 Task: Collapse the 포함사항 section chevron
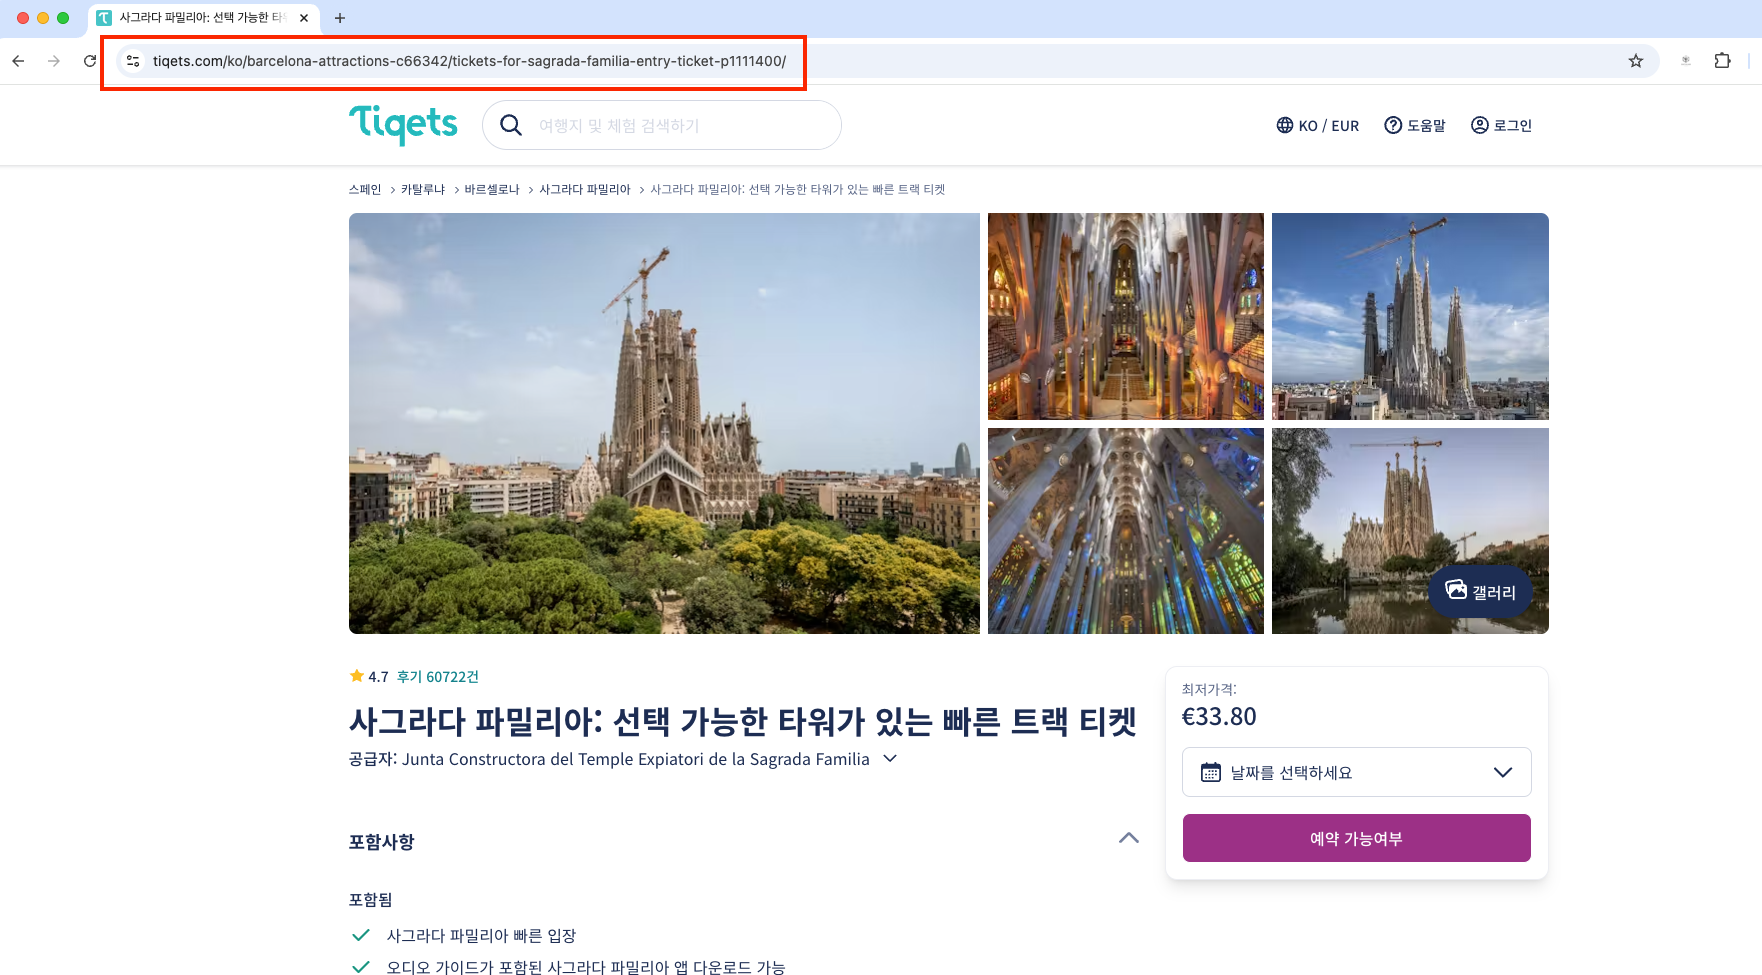(1129, 838)
